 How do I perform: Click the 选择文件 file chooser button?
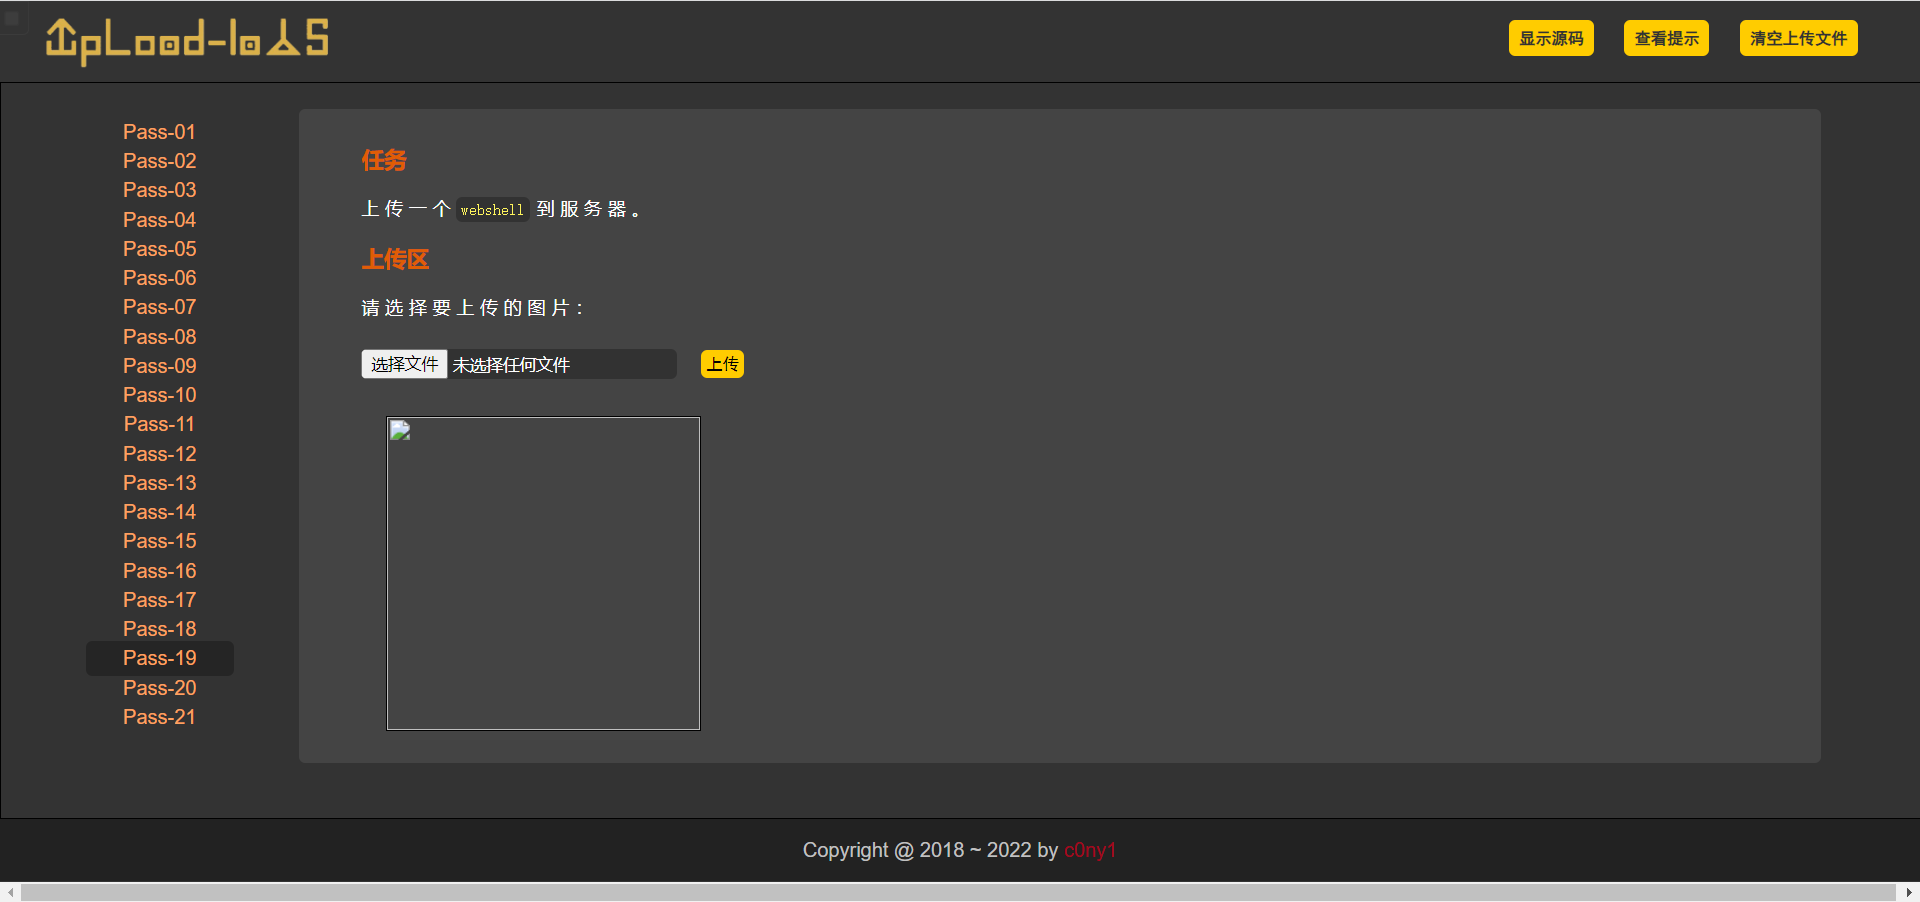(x=404, y=364)
